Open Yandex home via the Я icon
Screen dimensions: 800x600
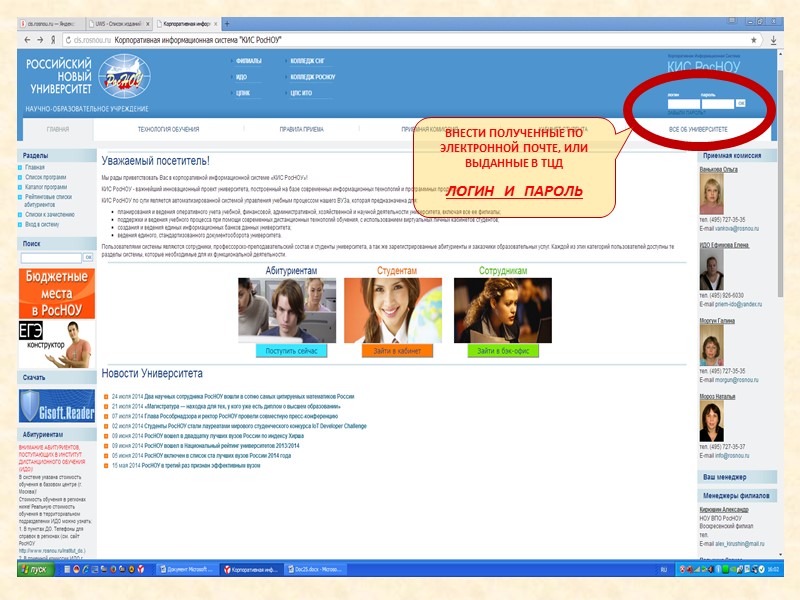[53, 40]
